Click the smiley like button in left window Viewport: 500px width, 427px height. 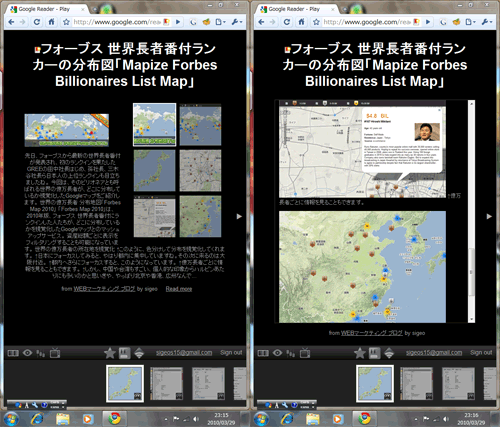point(124,353)
